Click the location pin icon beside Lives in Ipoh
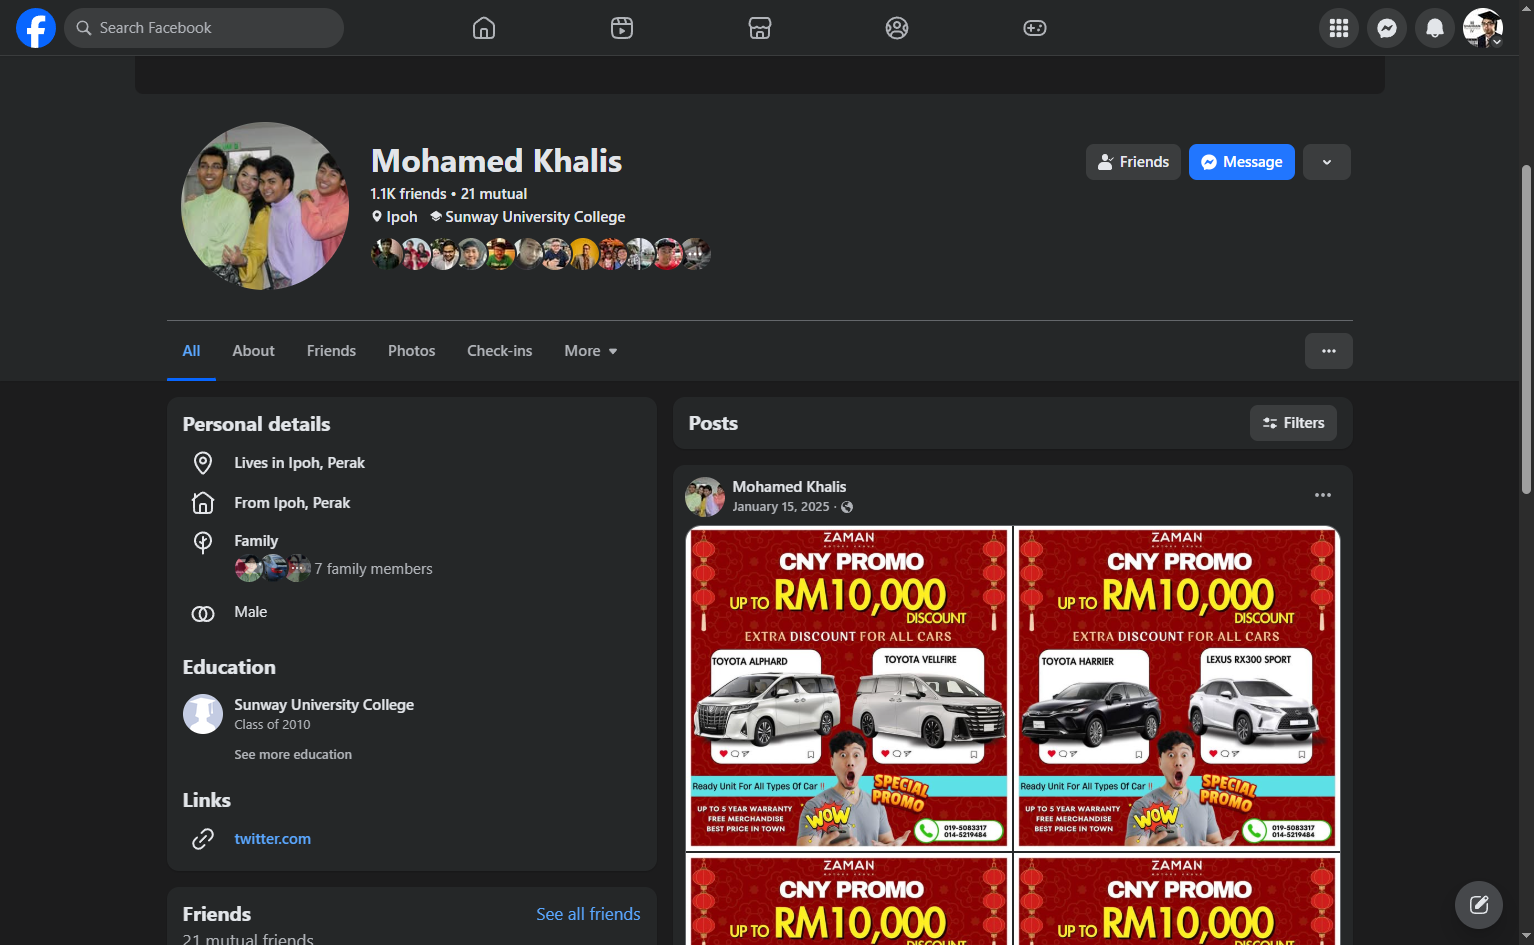Image resolution: width=1534 pixels, height=945 pixels. [x=203, y=463]
